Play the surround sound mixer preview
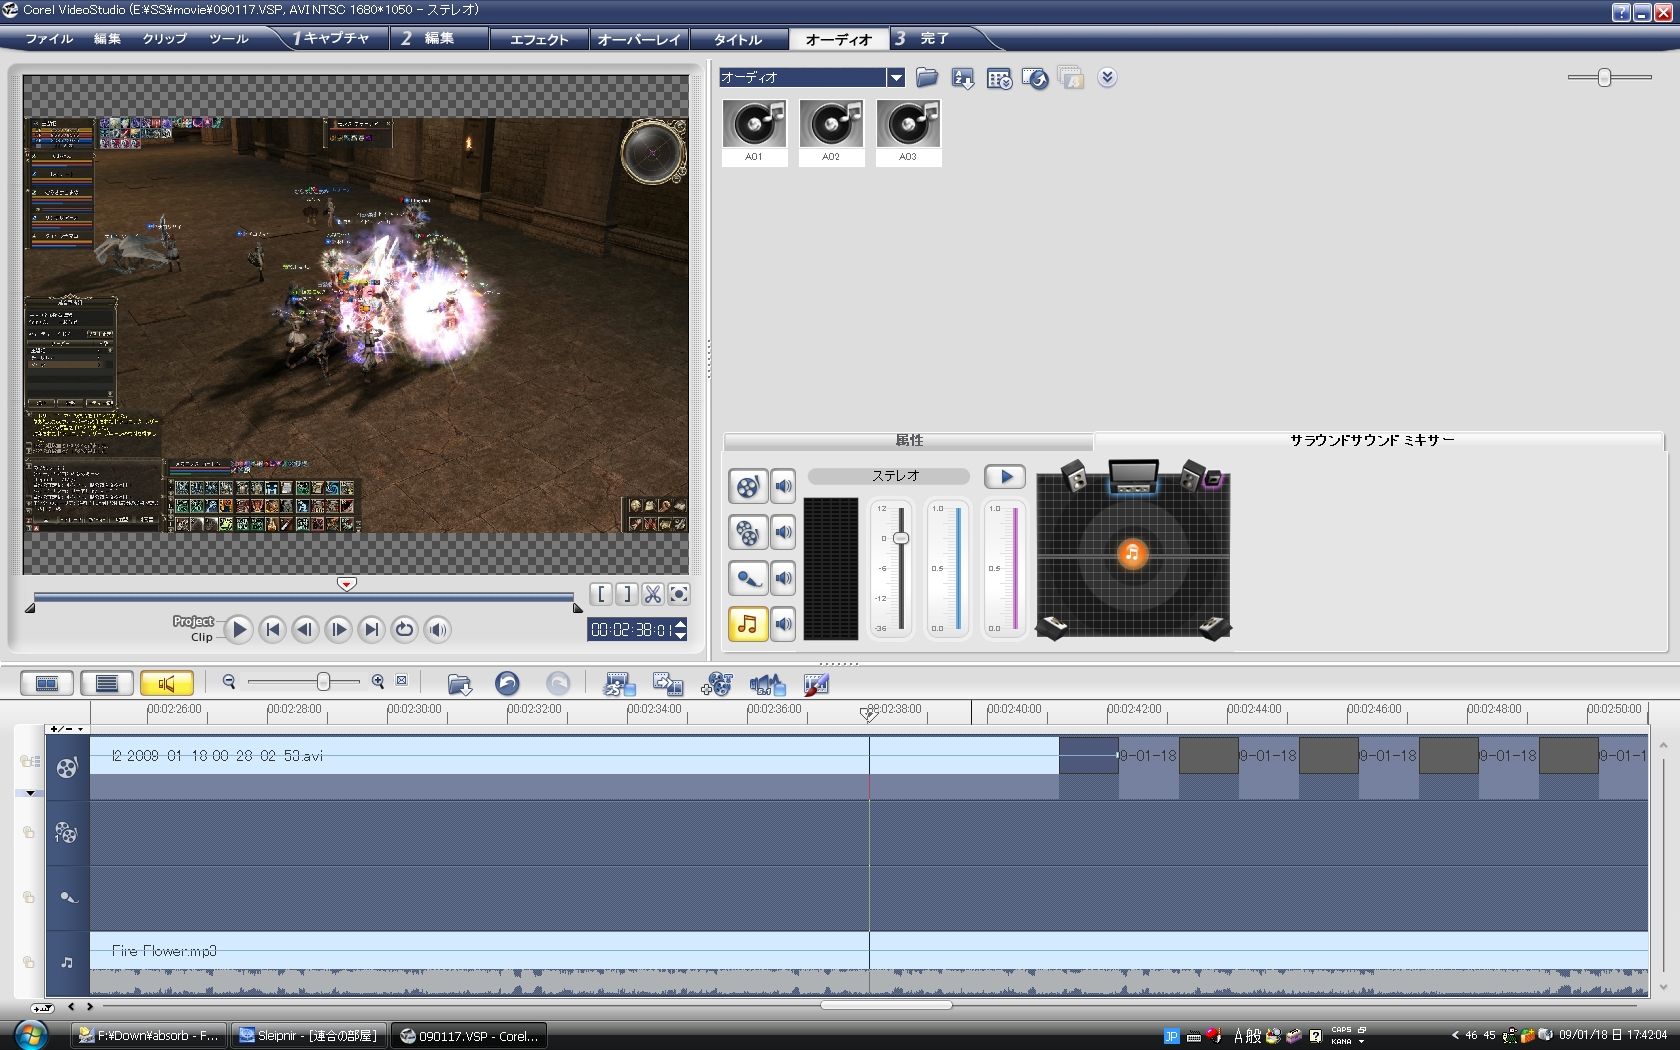The image size is (1680, 1050). [1005, 477]
